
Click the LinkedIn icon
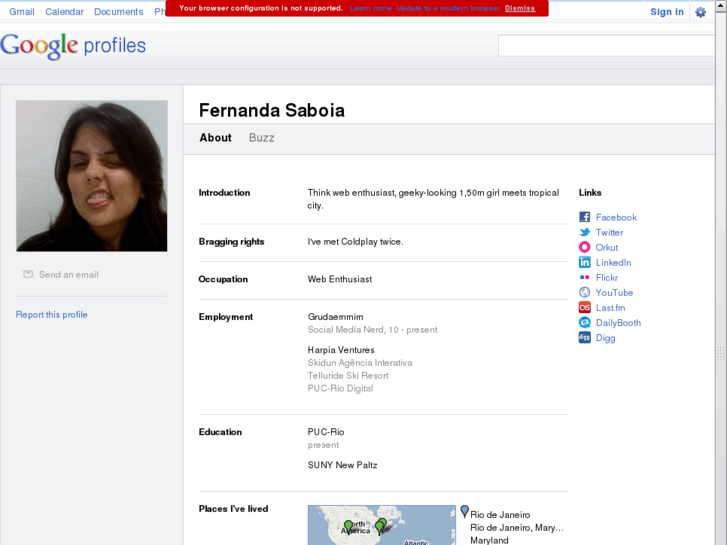(585, 262)
